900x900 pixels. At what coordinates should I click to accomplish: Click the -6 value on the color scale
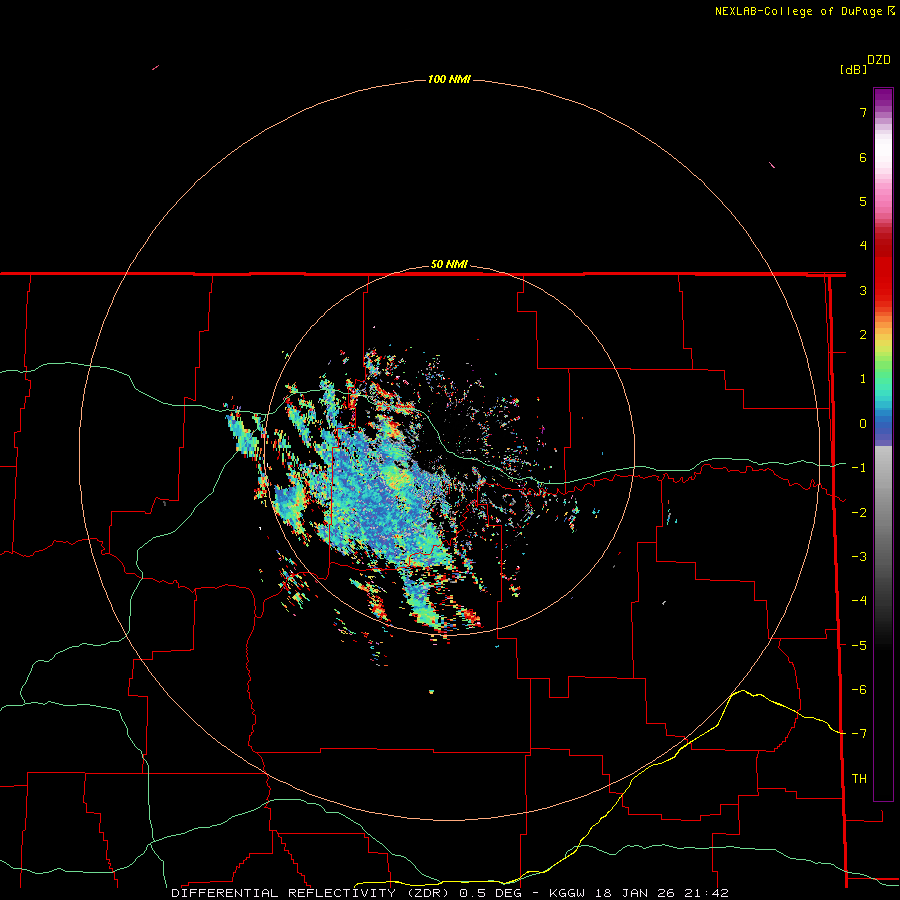(859, 690)
